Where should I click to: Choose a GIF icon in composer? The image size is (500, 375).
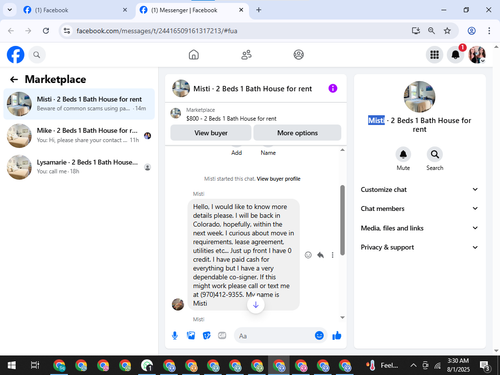click(222, 336)
